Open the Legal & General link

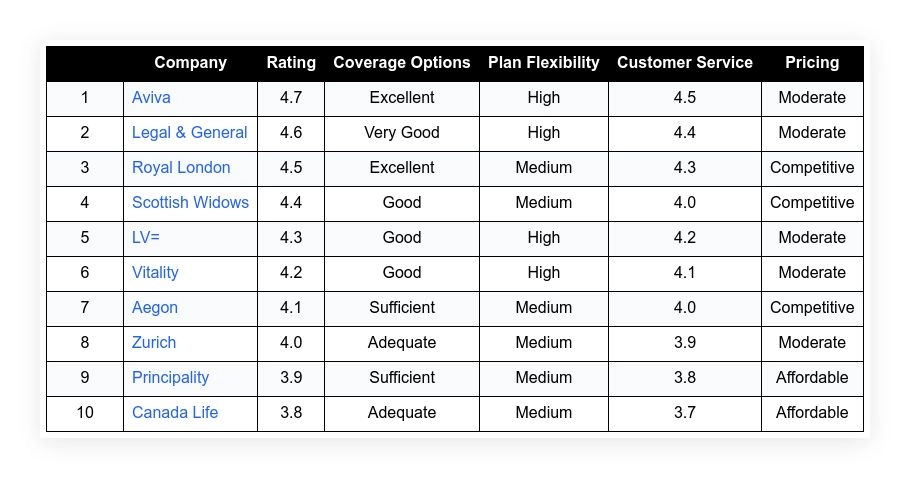pos(189,132)
